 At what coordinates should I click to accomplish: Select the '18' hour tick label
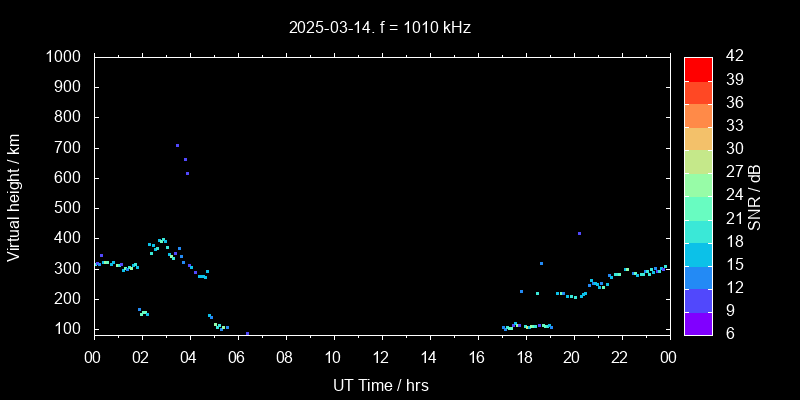tap(524, 356)
